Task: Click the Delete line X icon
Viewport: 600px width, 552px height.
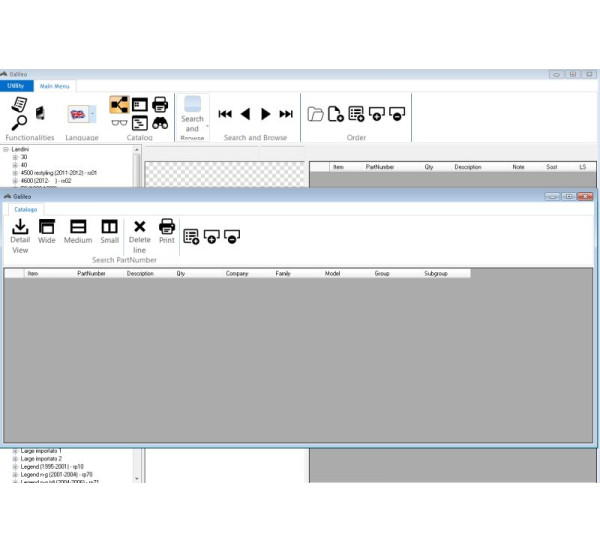Action: 139,227
